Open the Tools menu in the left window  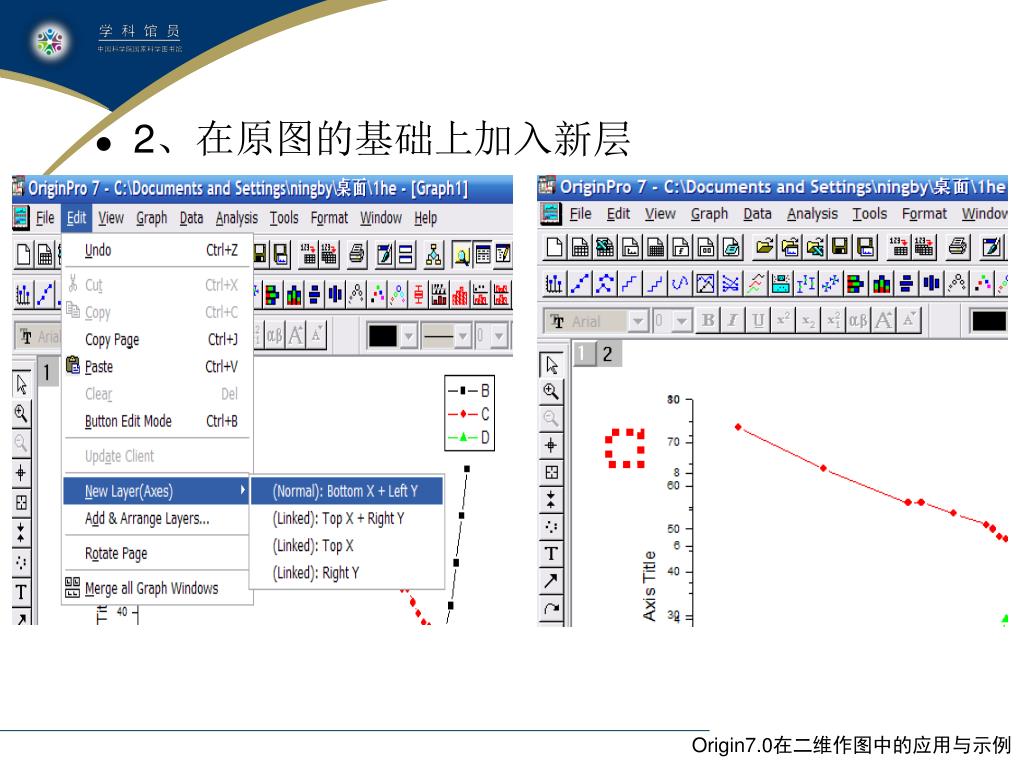pos(284,217)
